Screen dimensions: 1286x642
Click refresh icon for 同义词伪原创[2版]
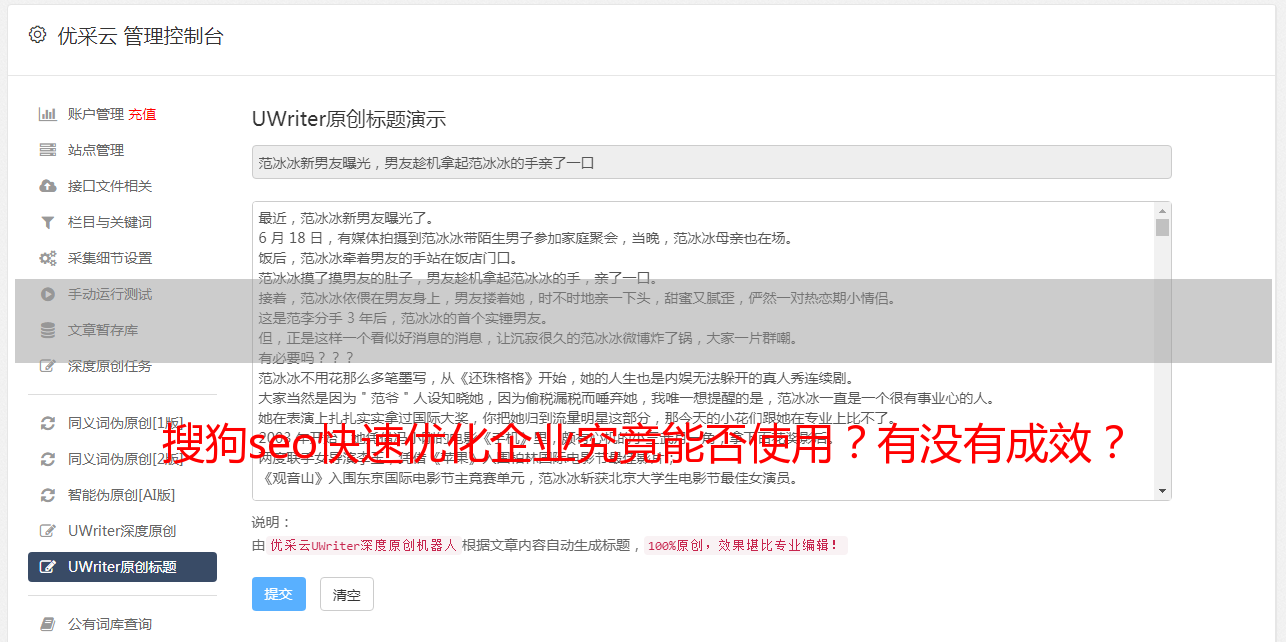tap(47, 459)
